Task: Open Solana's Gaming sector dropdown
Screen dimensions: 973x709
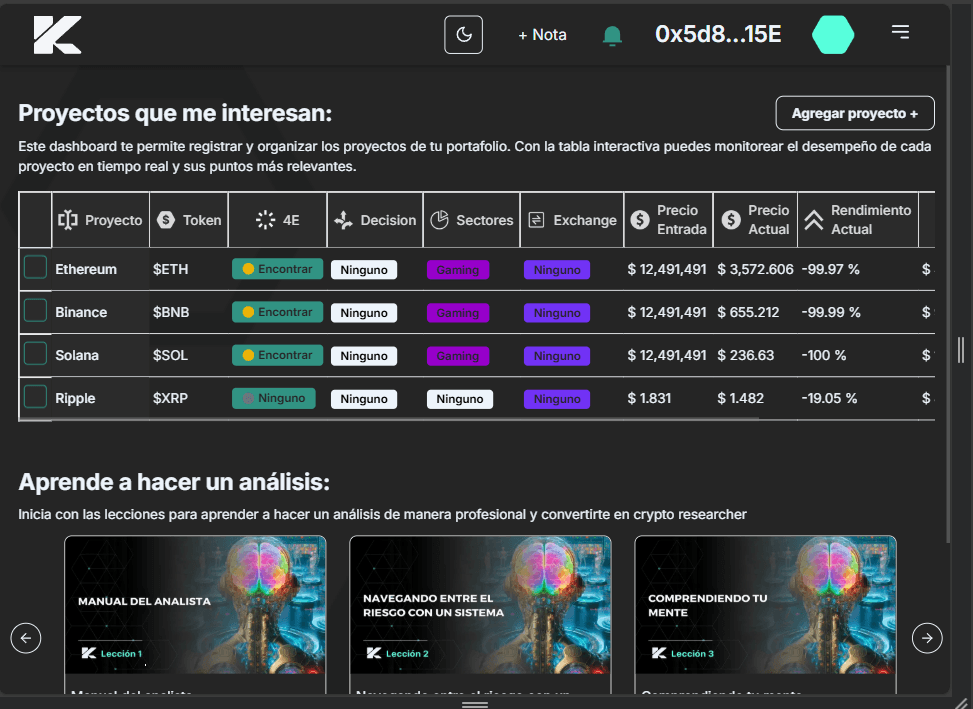Action: 458,356
